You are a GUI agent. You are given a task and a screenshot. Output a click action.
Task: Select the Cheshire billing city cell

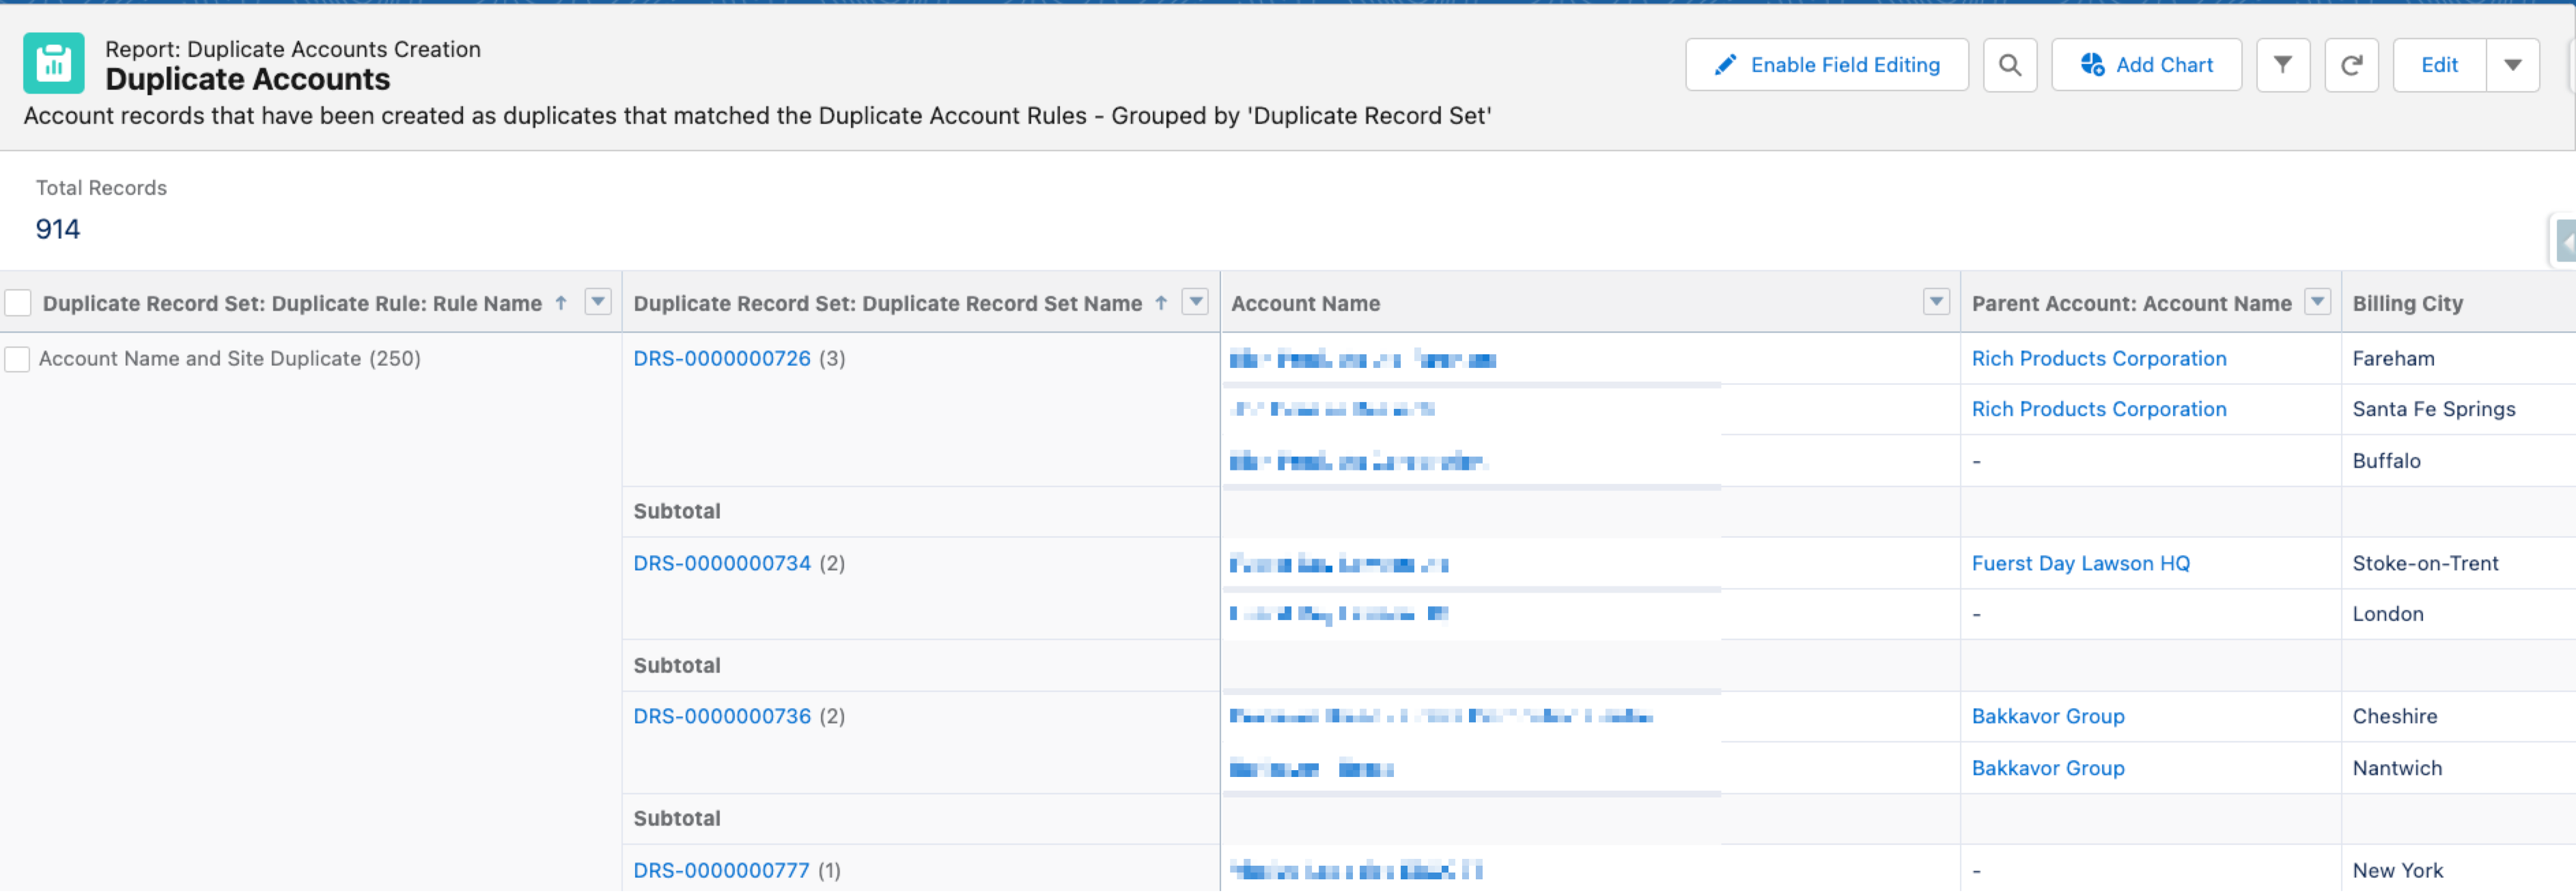(x=2458, y=717)
